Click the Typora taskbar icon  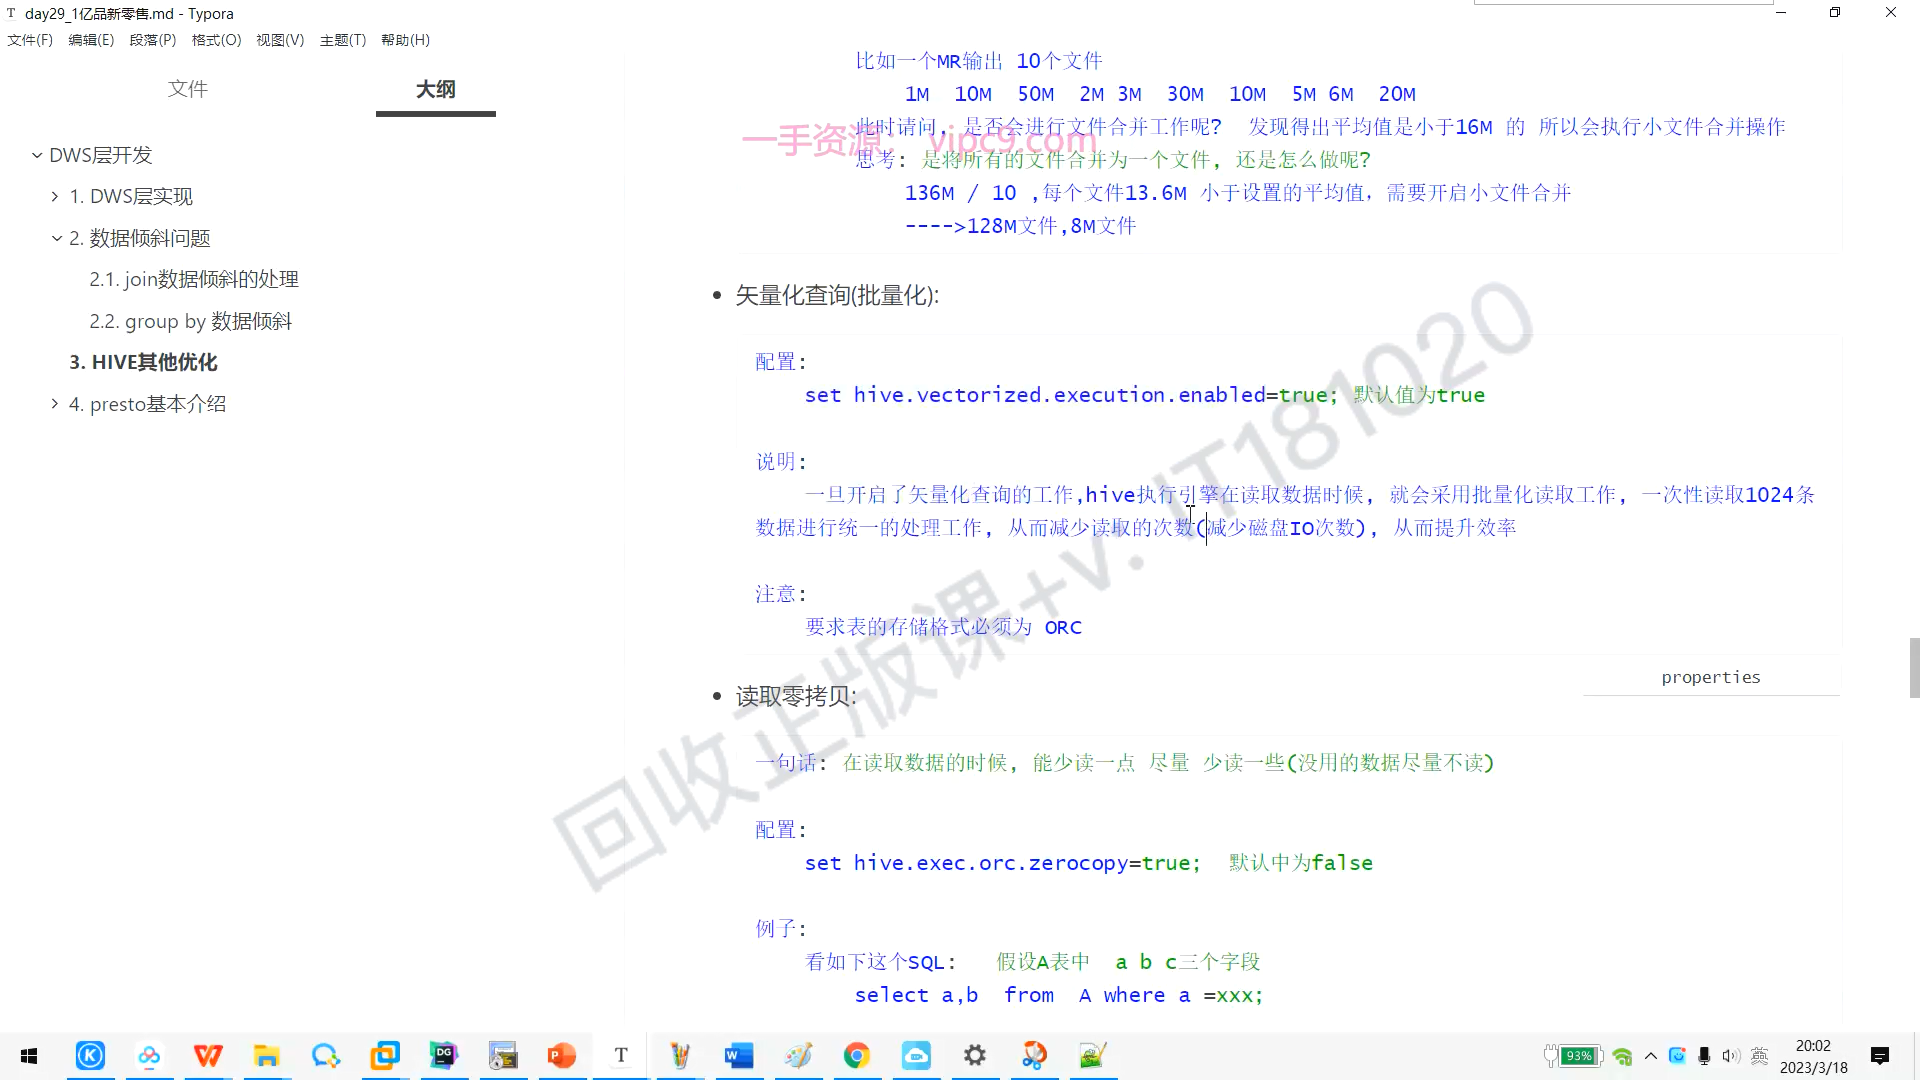coord(621,1056)
